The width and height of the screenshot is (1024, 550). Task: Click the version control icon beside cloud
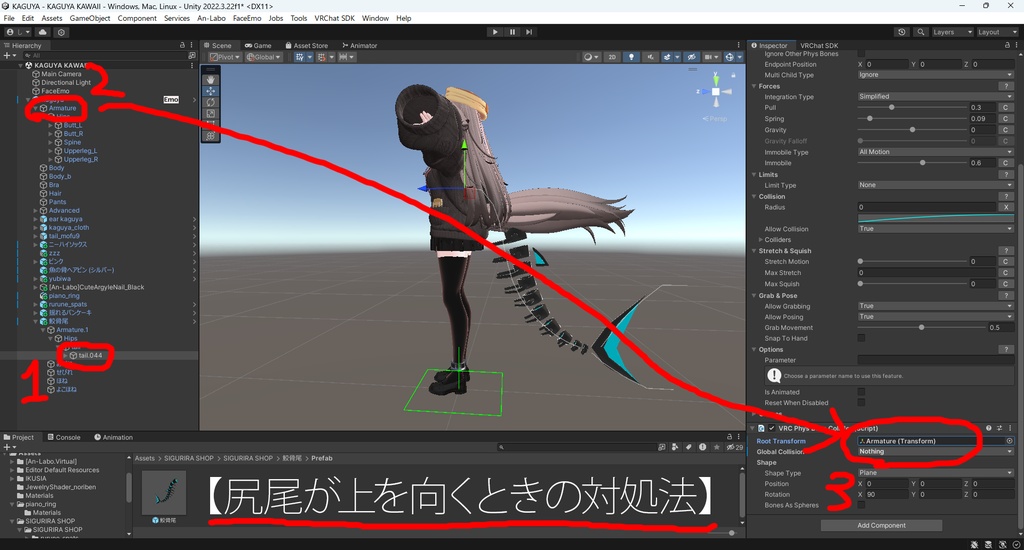(x=61, y=32)
